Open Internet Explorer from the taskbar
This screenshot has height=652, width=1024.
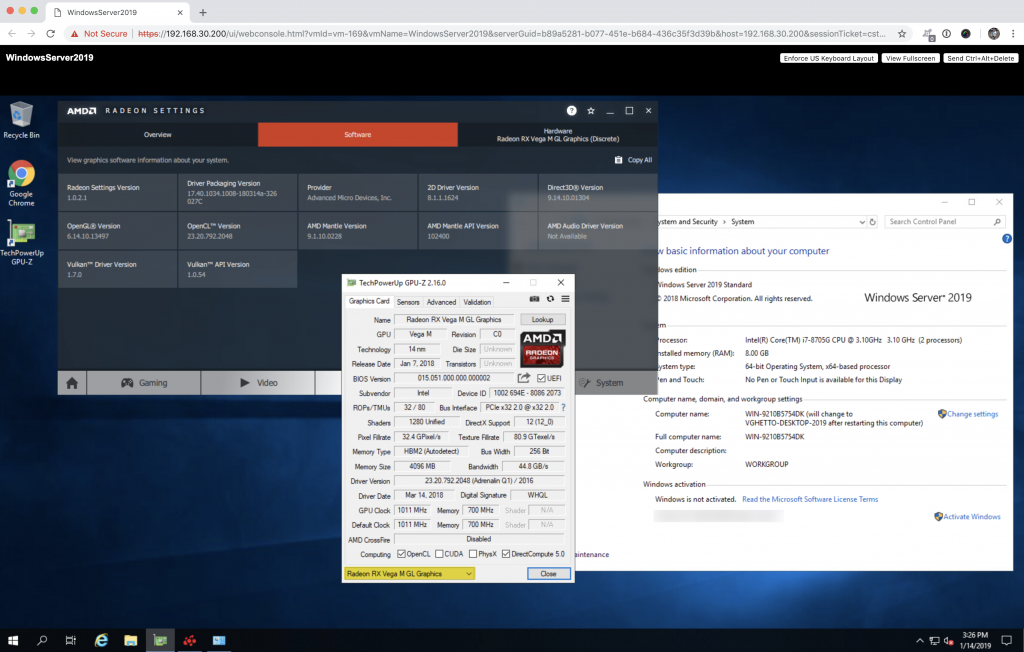pyautogui.click(x=101, y=640)
